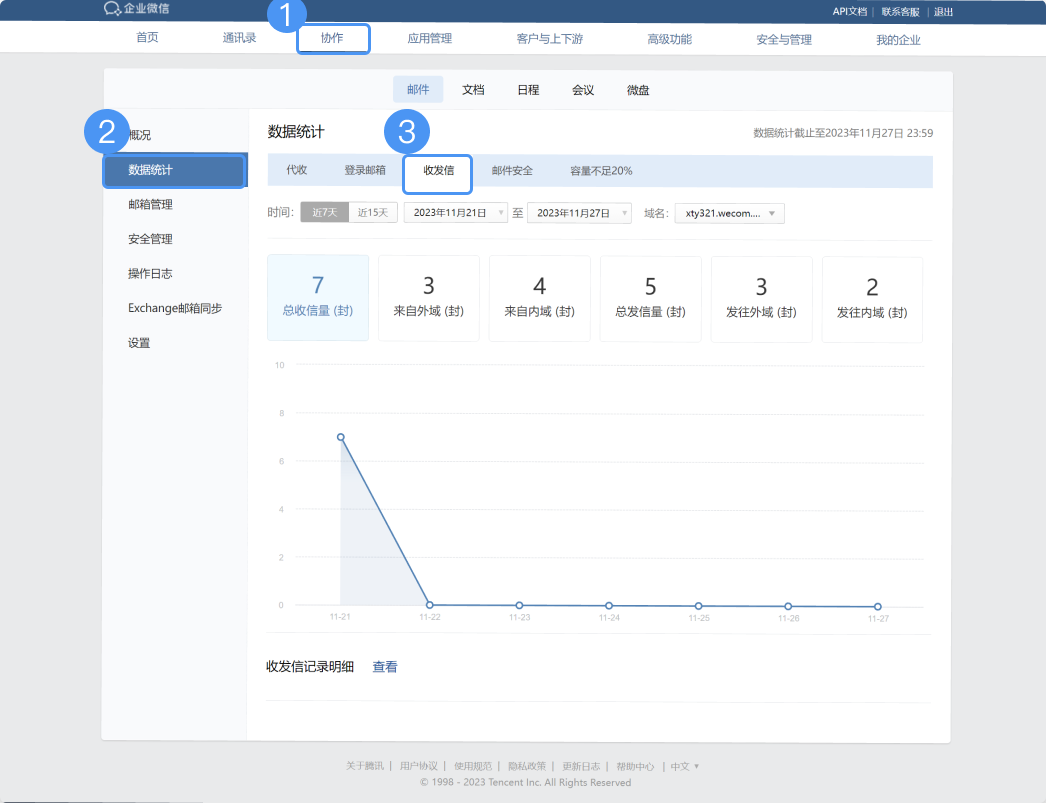Select the 协作 top navigation tab
The width and height of the screenshot is (1046, 803).
332,39
